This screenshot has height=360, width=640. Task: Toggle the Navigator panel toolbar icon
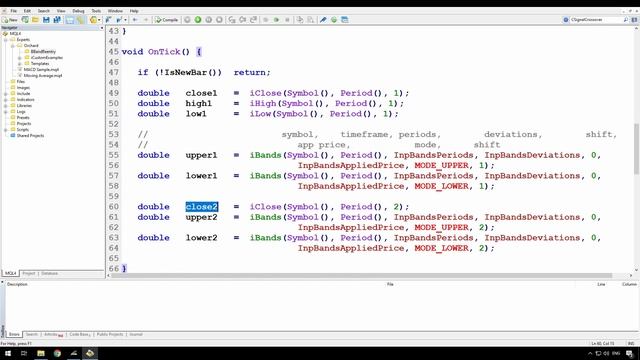tap(70, 20)
